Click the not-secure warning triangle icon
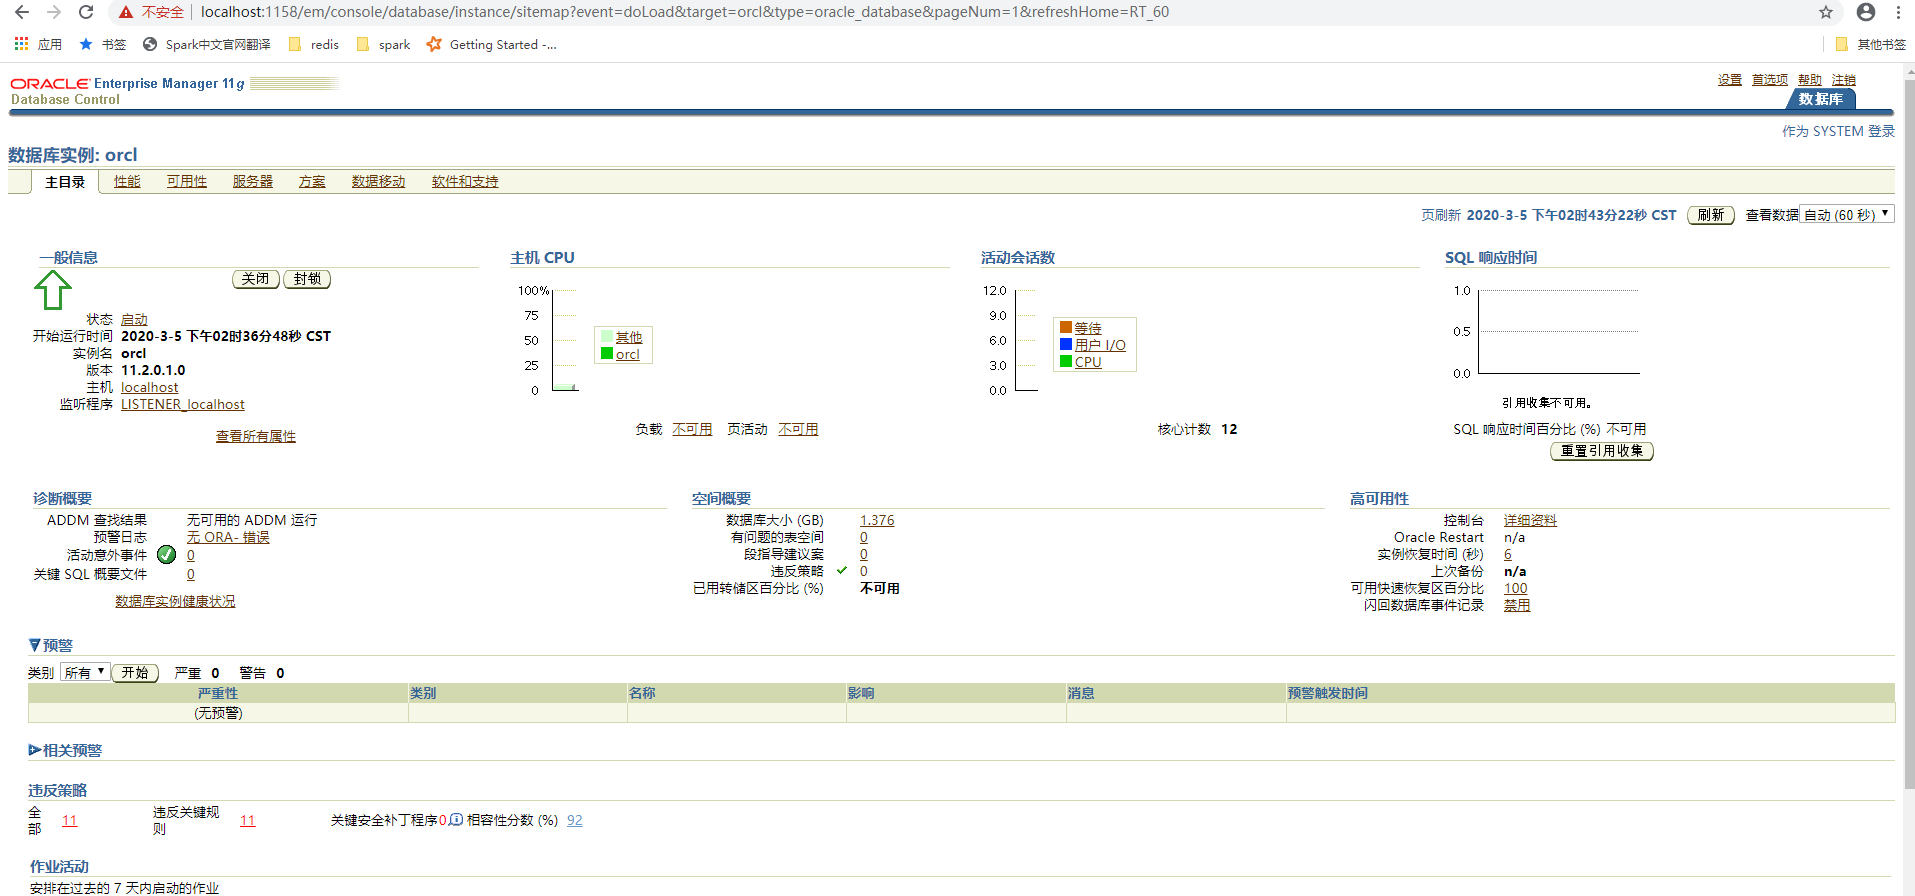The width and height of the screenshot is (1915, 896). coord(126,12)
